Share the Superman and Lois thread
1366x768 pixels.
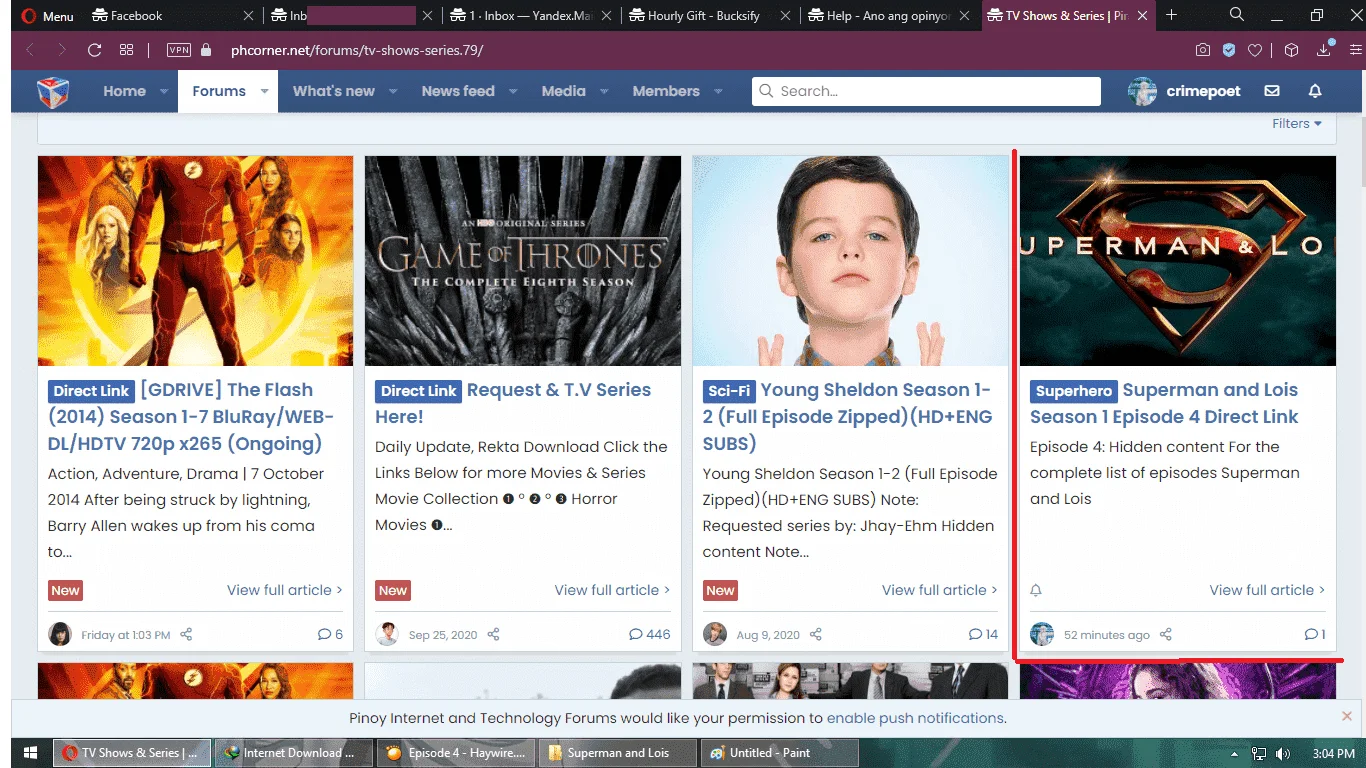click(x=1165, y=634)
